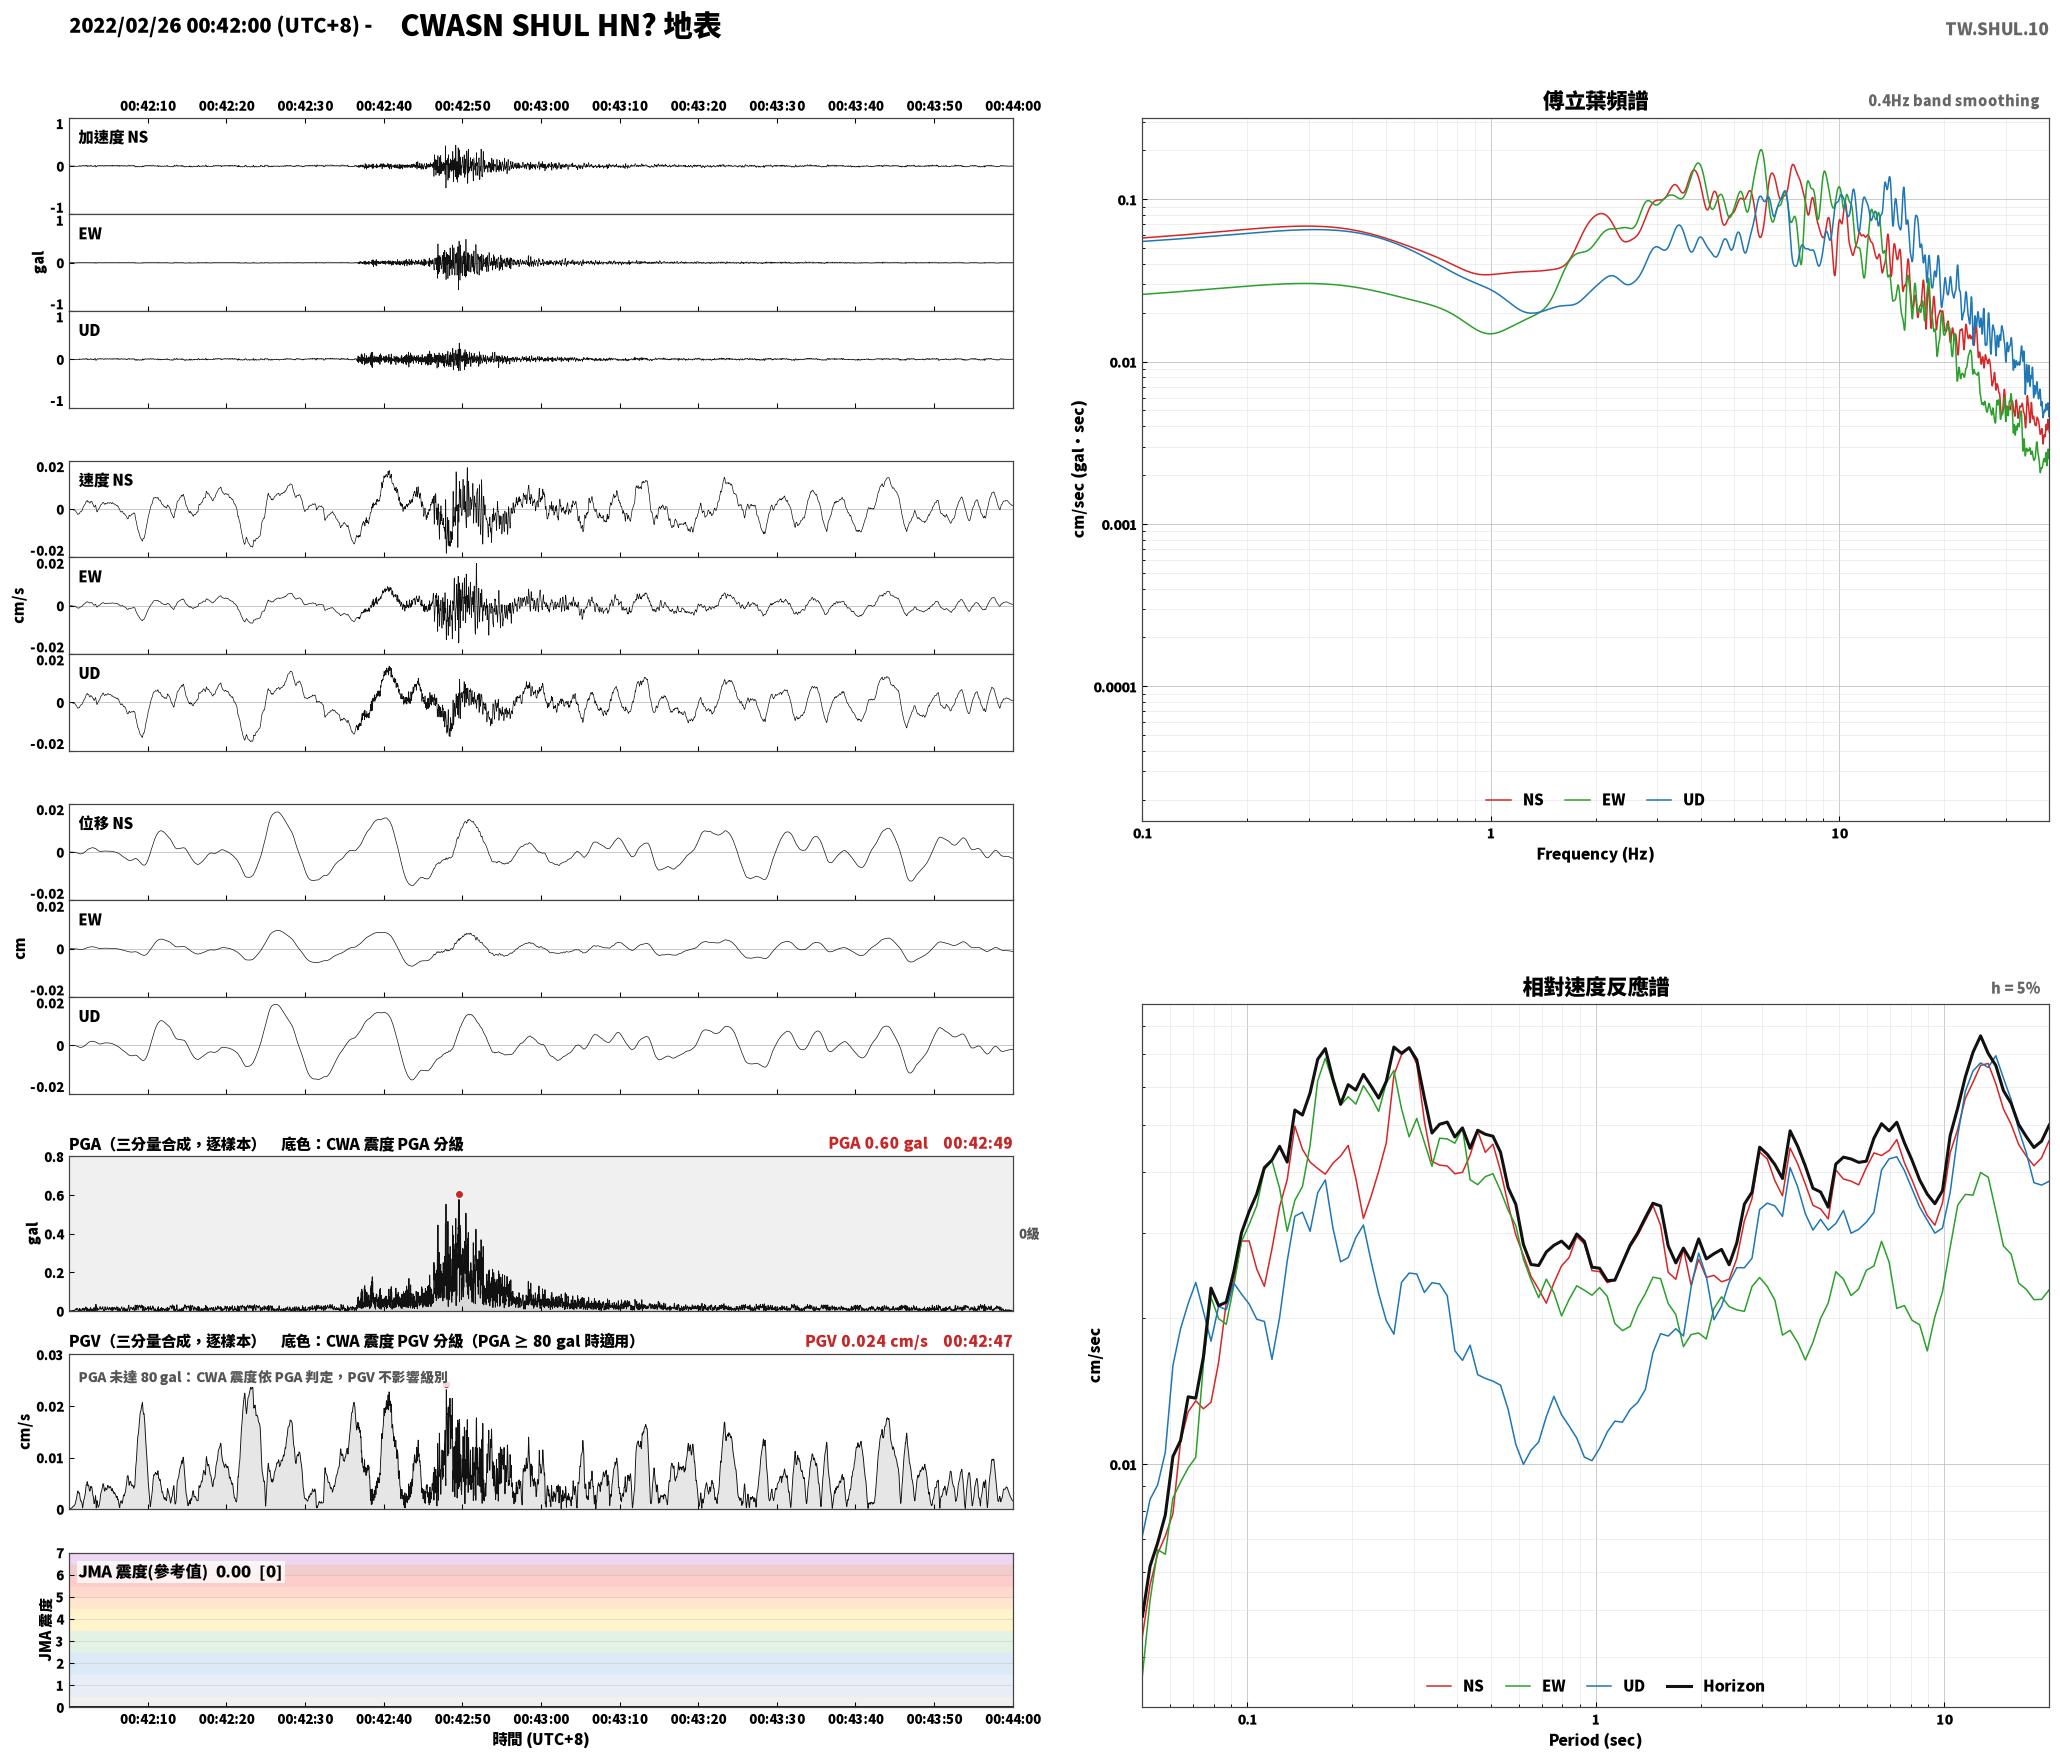This screenshot has width=2060, height=1760.
Task: Click the PGV 0.024 cm/s peak readout
Action: click(866, 1341)
